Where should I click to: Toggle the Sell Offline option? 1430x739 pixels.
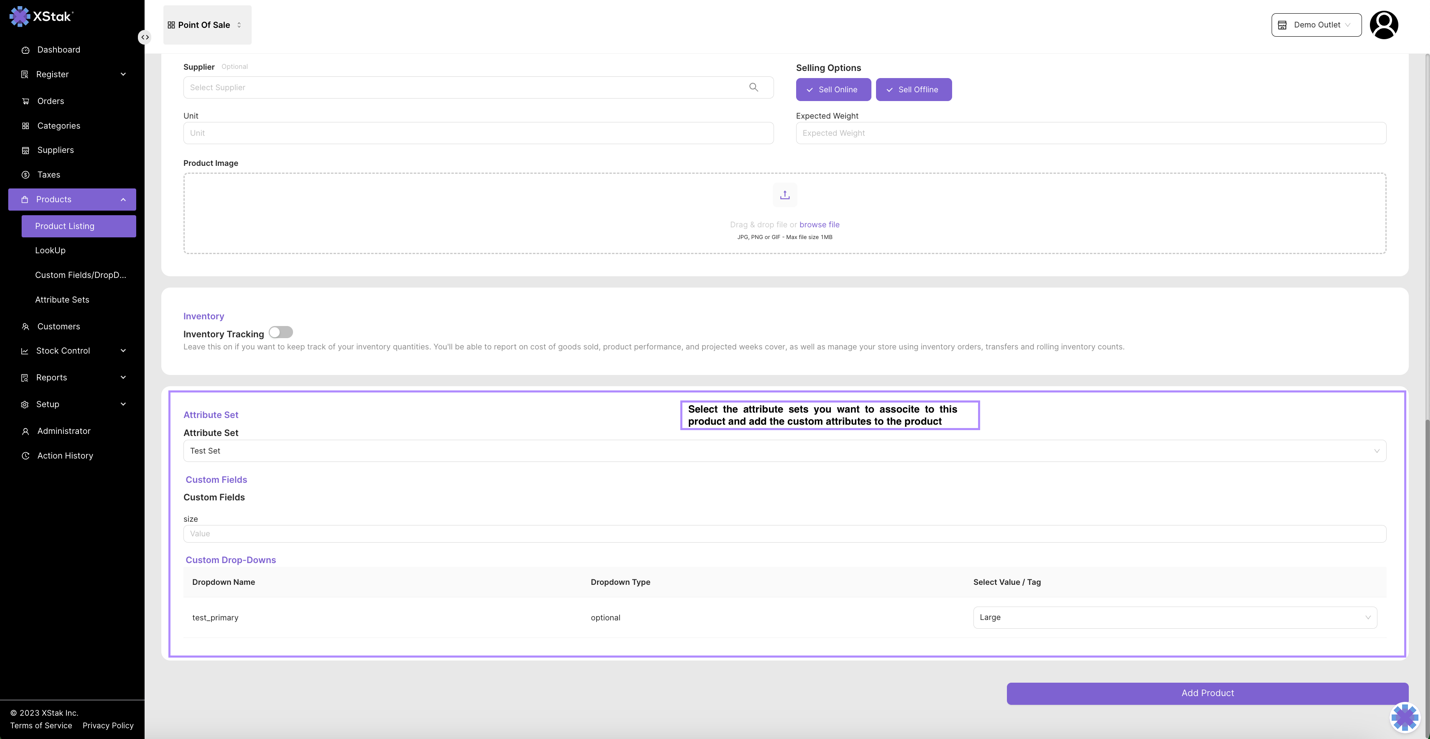913,90
